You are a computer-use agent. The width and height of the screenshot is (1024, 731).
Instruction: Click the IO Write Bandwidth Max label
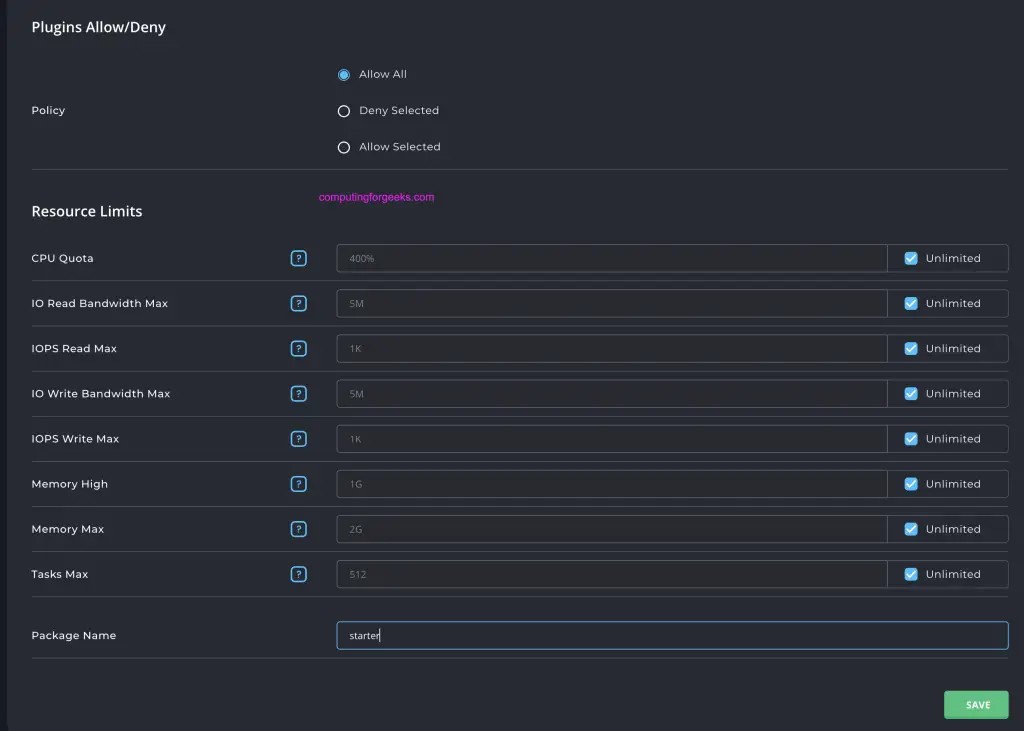[x=101, y=393]
